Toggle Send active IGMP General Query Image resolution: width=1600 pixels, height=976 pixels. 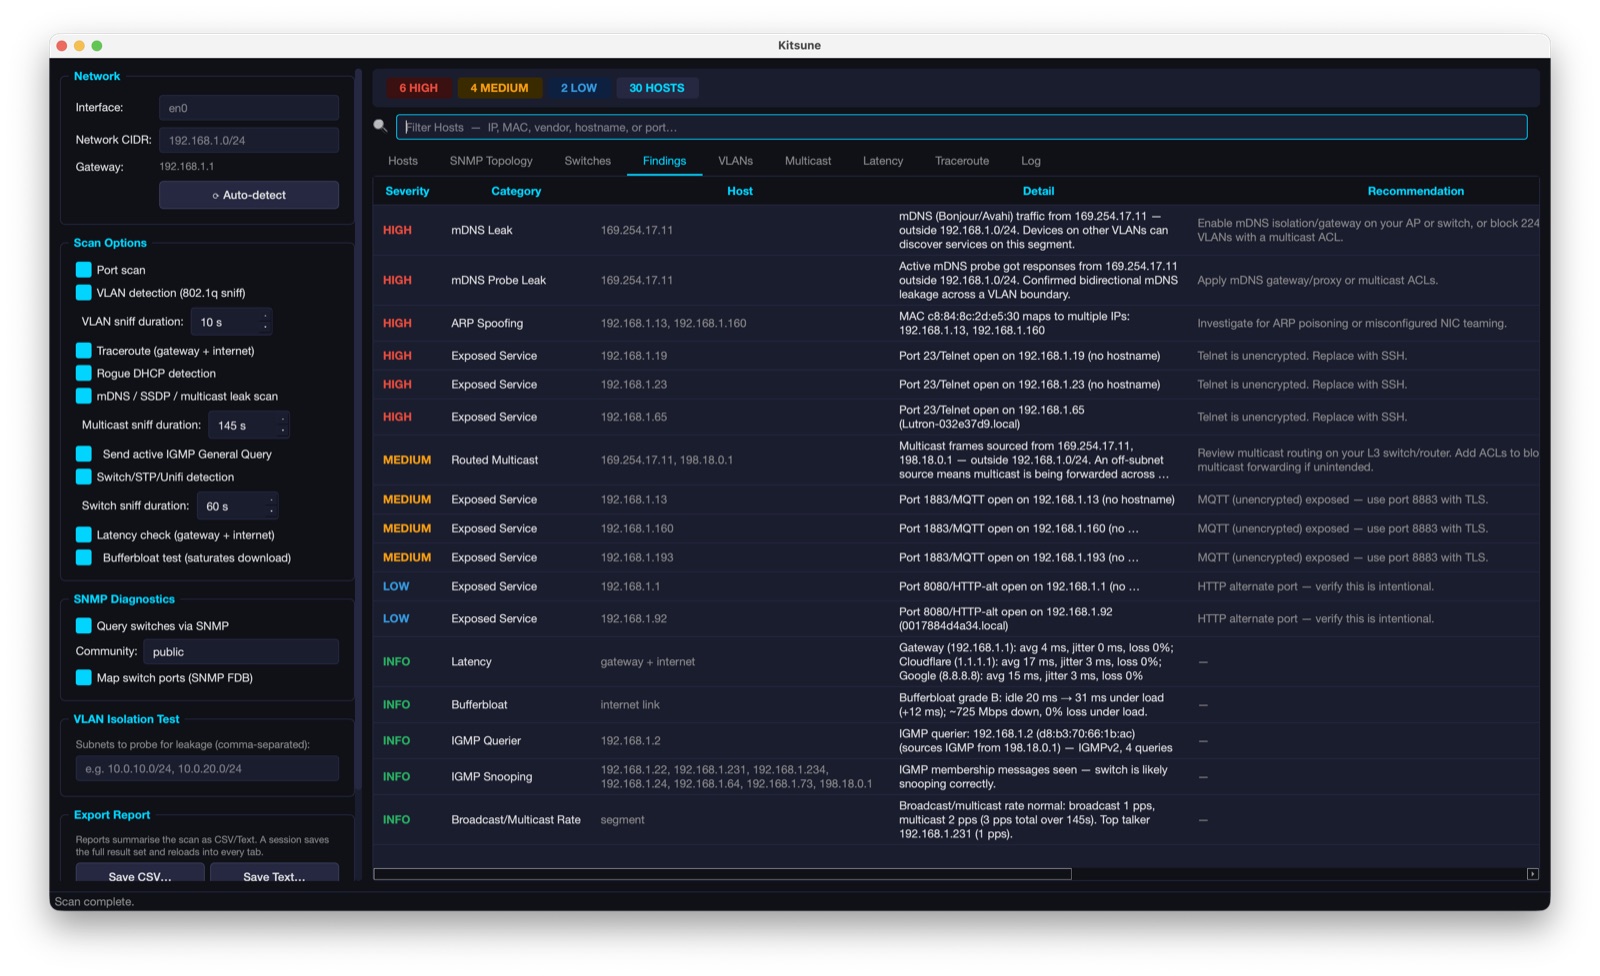[84, 454]
